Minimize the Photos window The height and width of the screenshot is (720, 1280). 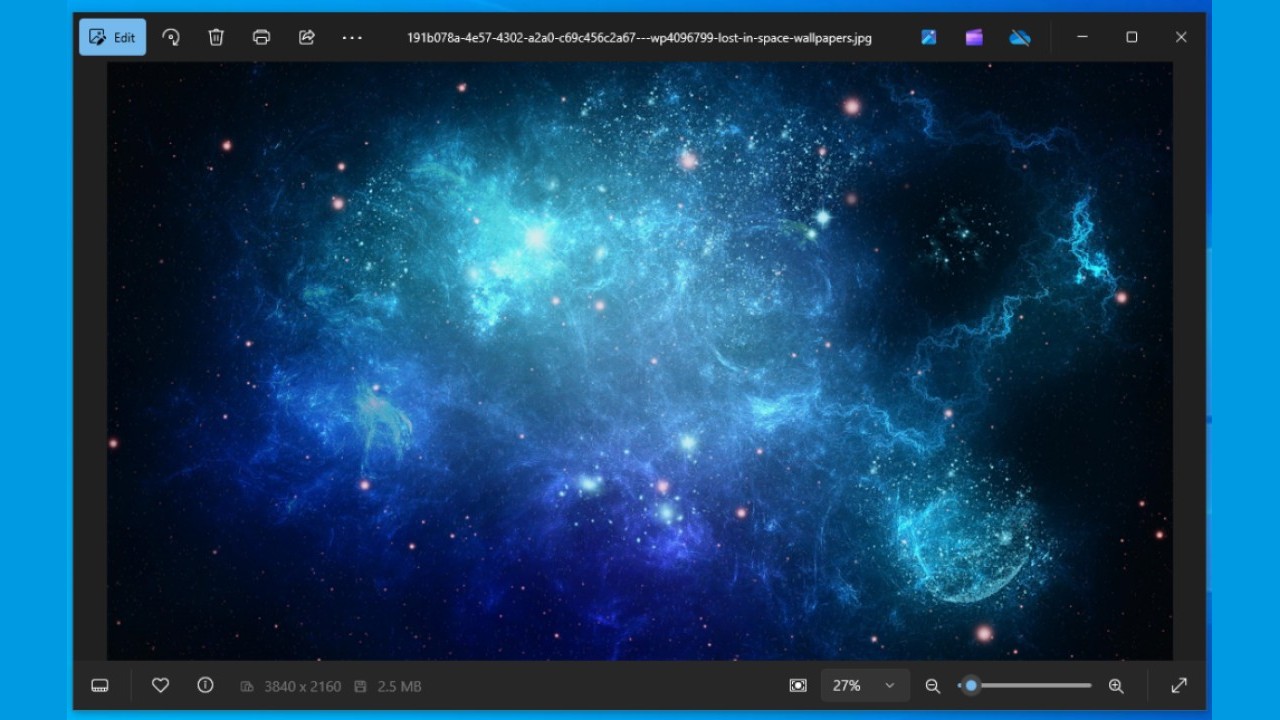[x=1082, y=37]
